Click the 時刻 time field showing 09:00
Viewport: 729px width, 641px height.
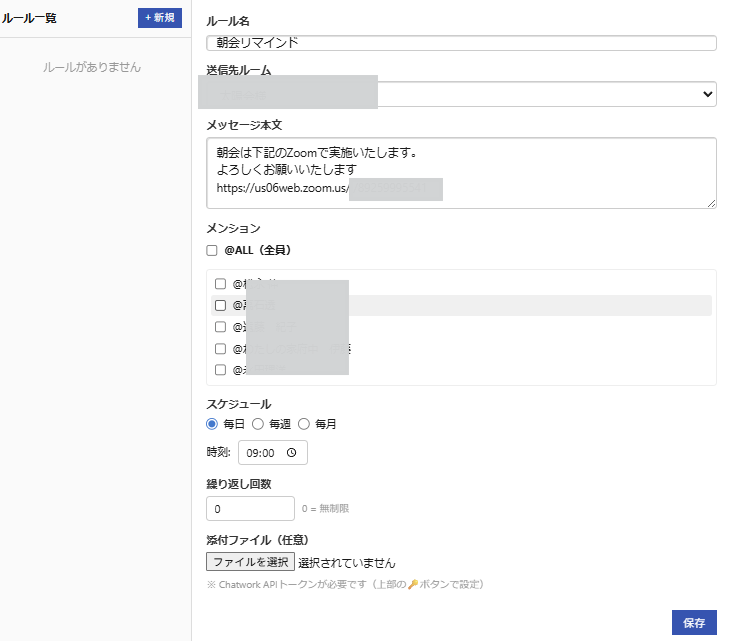click(x=273, y=453)
